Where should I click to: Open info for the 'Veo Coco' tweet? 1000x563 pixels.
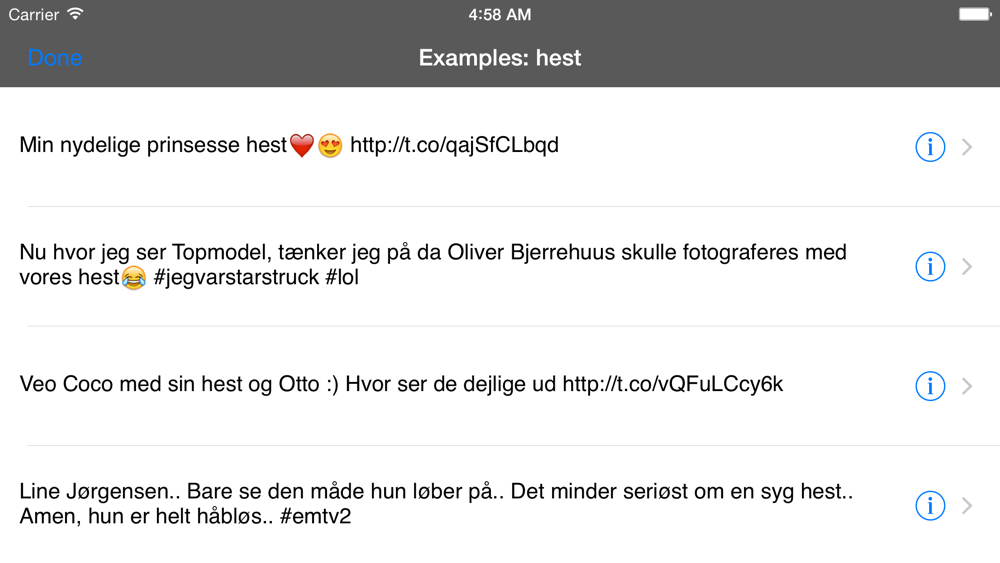click(930, 386)
